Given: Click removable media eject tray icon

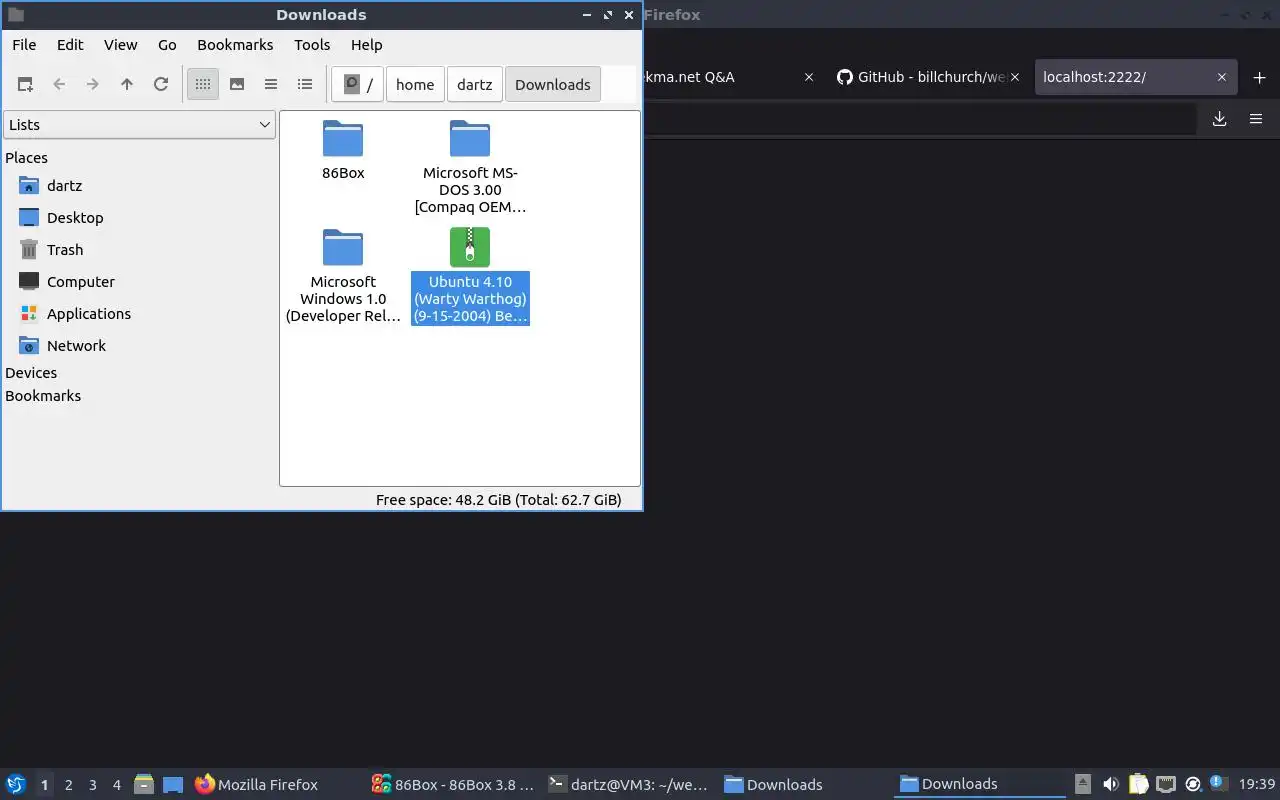Looking at the screenshot, I should point(1083,785).
